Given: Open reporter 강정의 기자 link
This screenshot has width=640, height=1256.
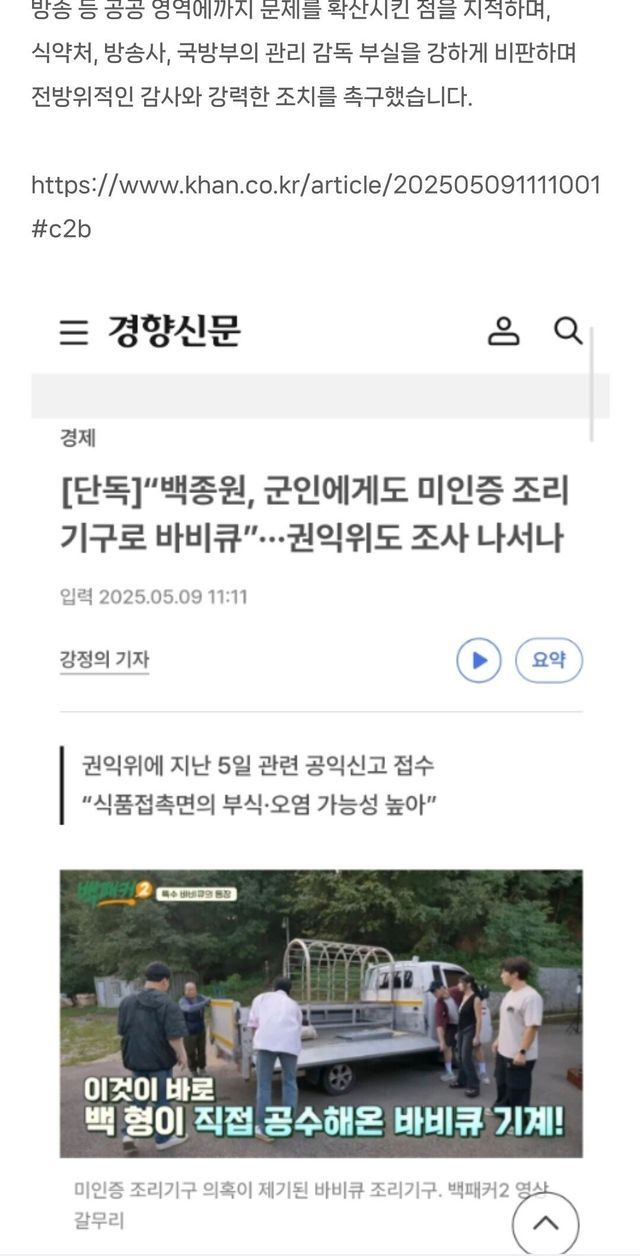Looking at the screenshot, I should [x=104, y=660].
